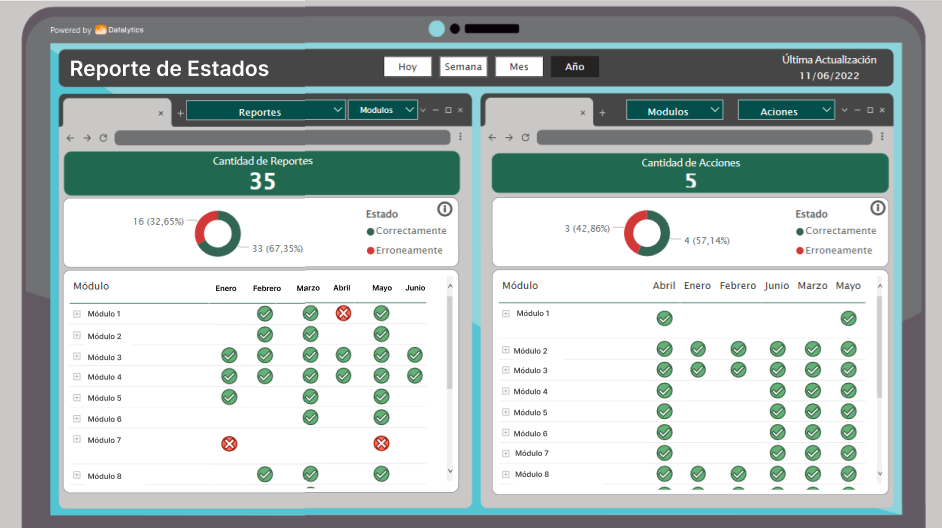This screenshot has height=528, width=942.
Task: Click the Hoy filter button
Action: click(x=408, y=67)
